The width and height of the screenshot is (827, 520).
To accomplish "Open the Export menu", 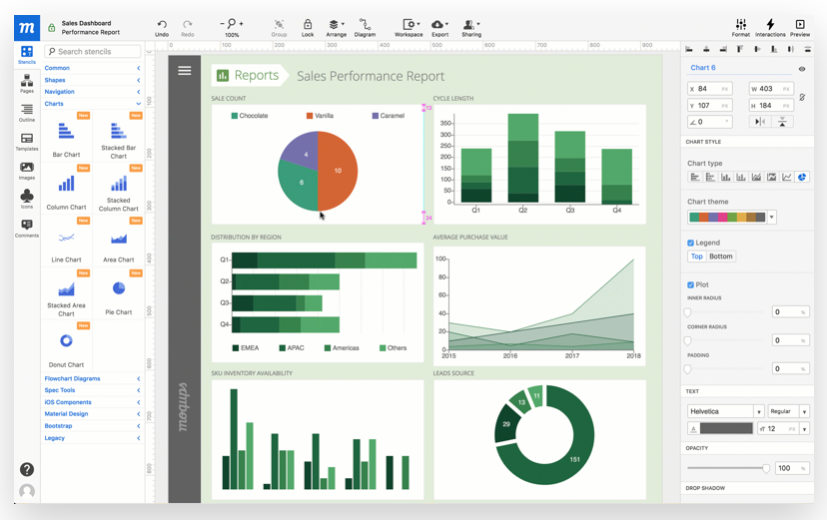I will point(440,27).
